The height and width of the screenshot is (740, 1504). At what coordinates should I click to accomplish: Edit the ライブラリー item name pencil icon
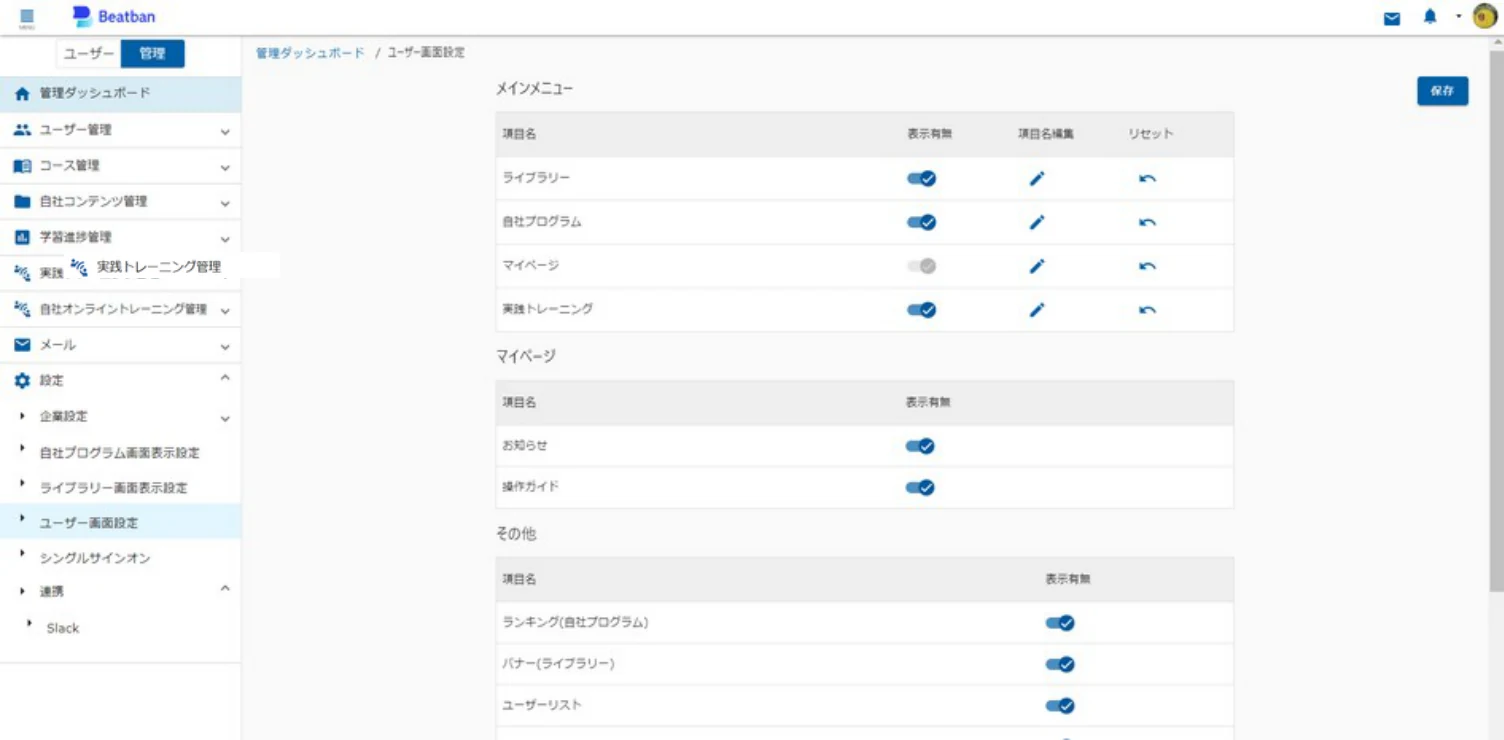pyautogui.click(x=1037, y=179)
